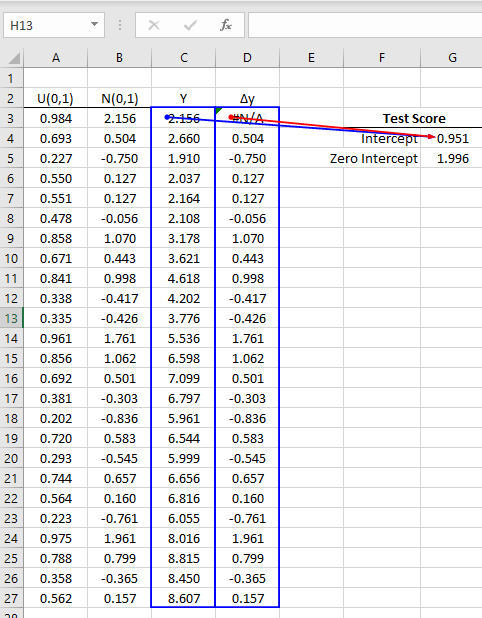Click the green error indicator in cell D3
This screenshot has height=618, width=482.
219,110
